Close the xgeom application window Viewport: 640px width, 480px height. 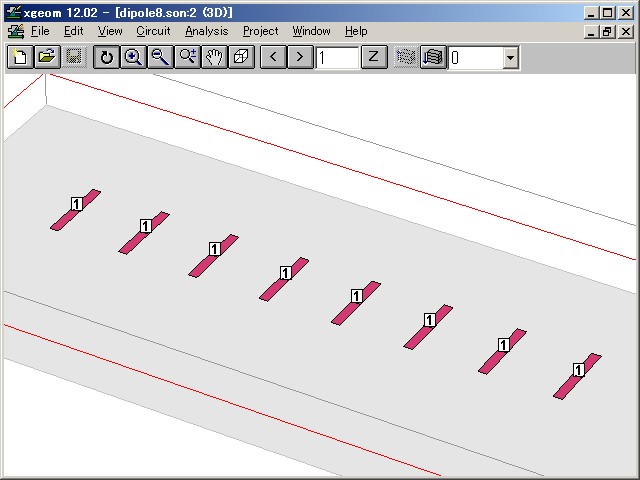click(626, 13)
